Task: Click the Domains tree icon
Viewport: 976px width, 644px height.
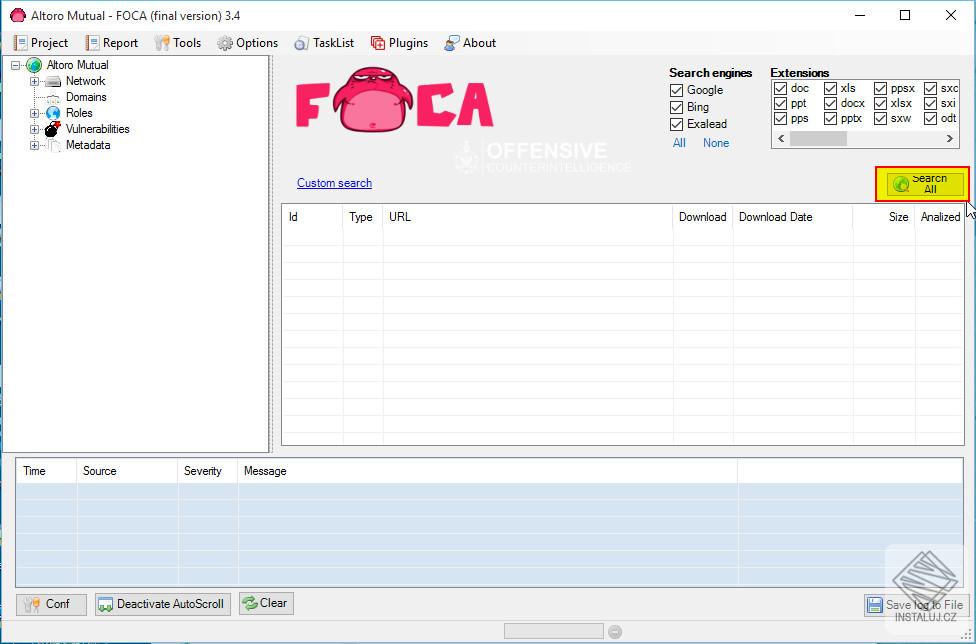Action: 54,98
